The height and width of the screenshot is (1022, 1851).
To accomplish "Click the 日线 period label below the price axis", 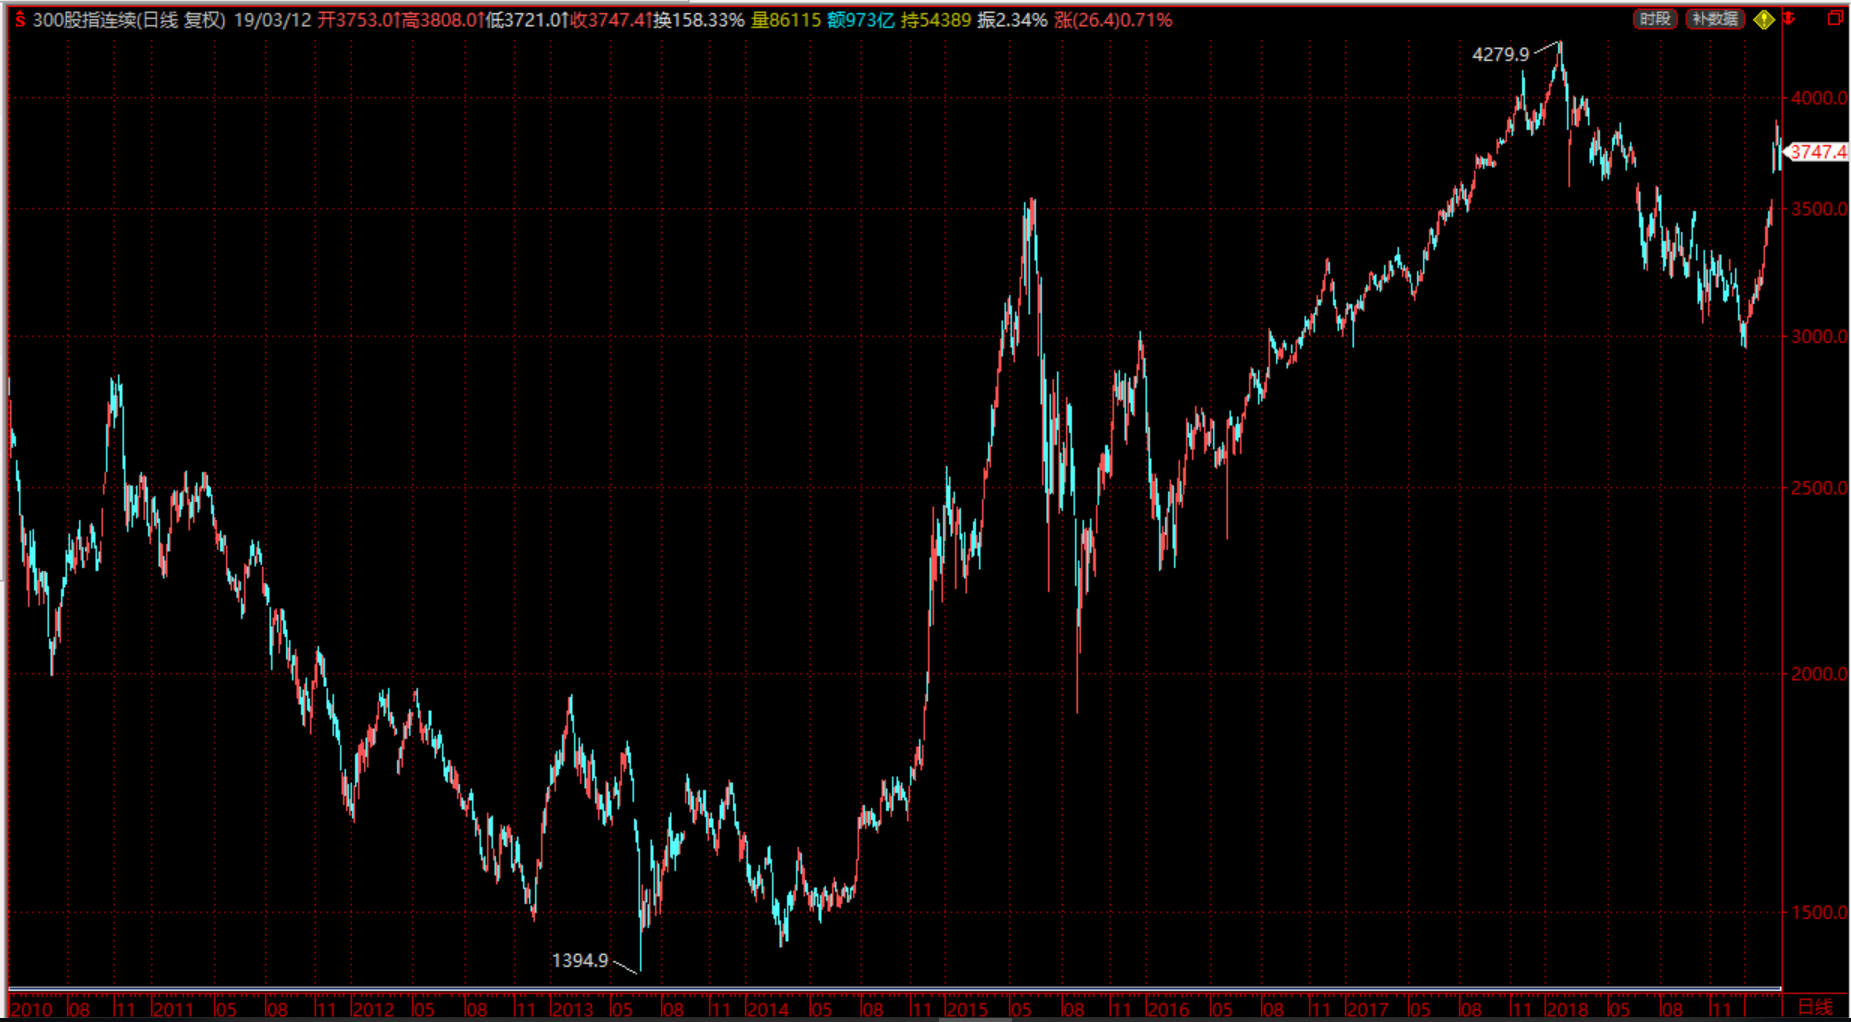I will (x=1816, y=1007).
